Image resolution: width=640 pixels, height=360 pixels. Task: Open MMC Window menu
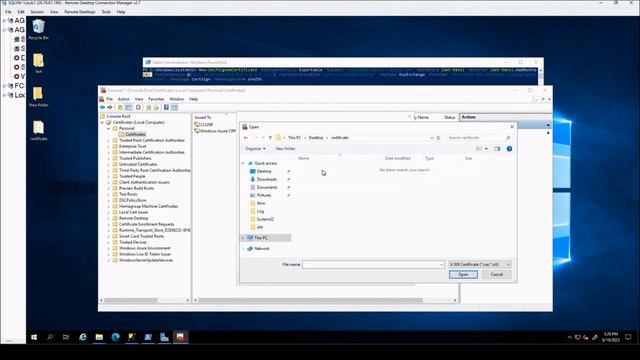pyautogui.click(x=176, y=99)
